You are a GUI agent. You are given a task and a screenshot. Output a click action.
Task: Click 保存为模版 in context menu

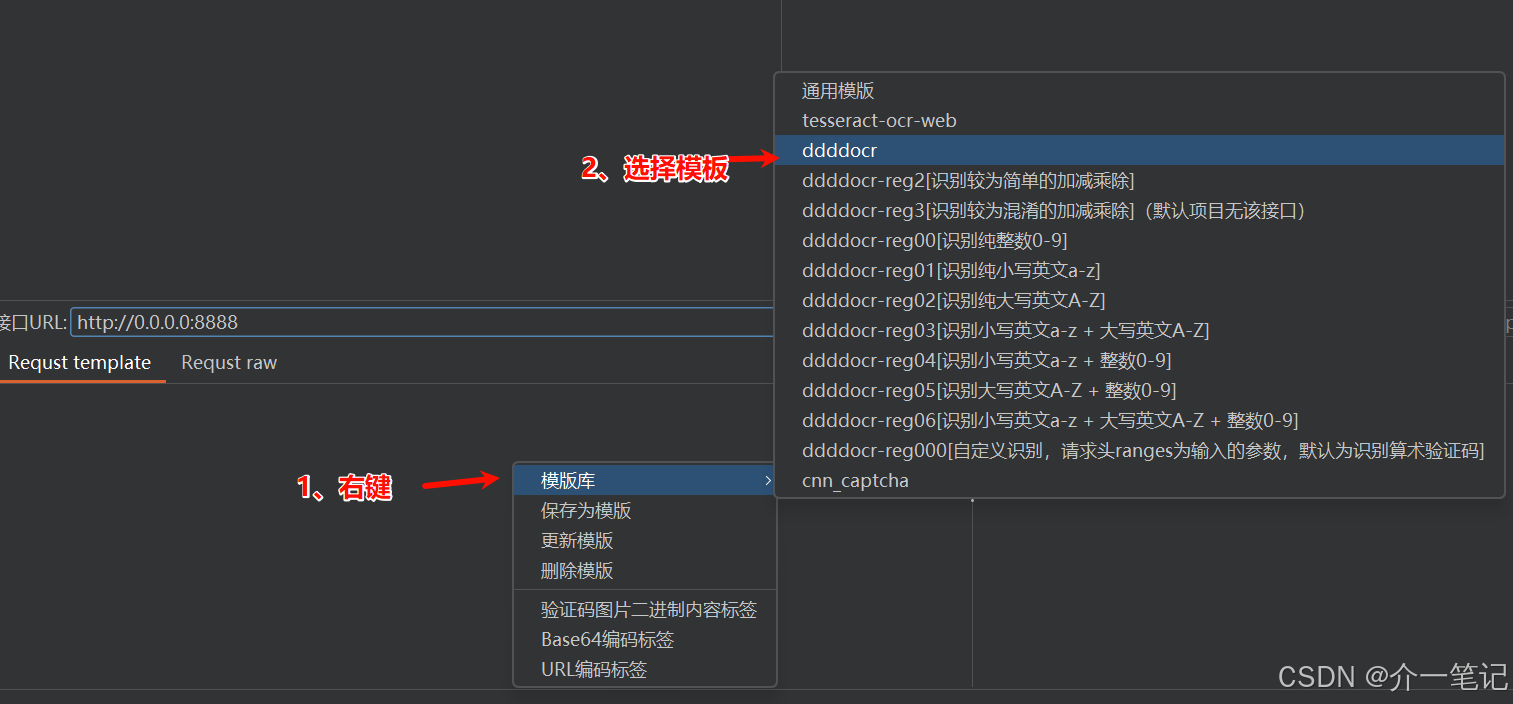(645, 511)
